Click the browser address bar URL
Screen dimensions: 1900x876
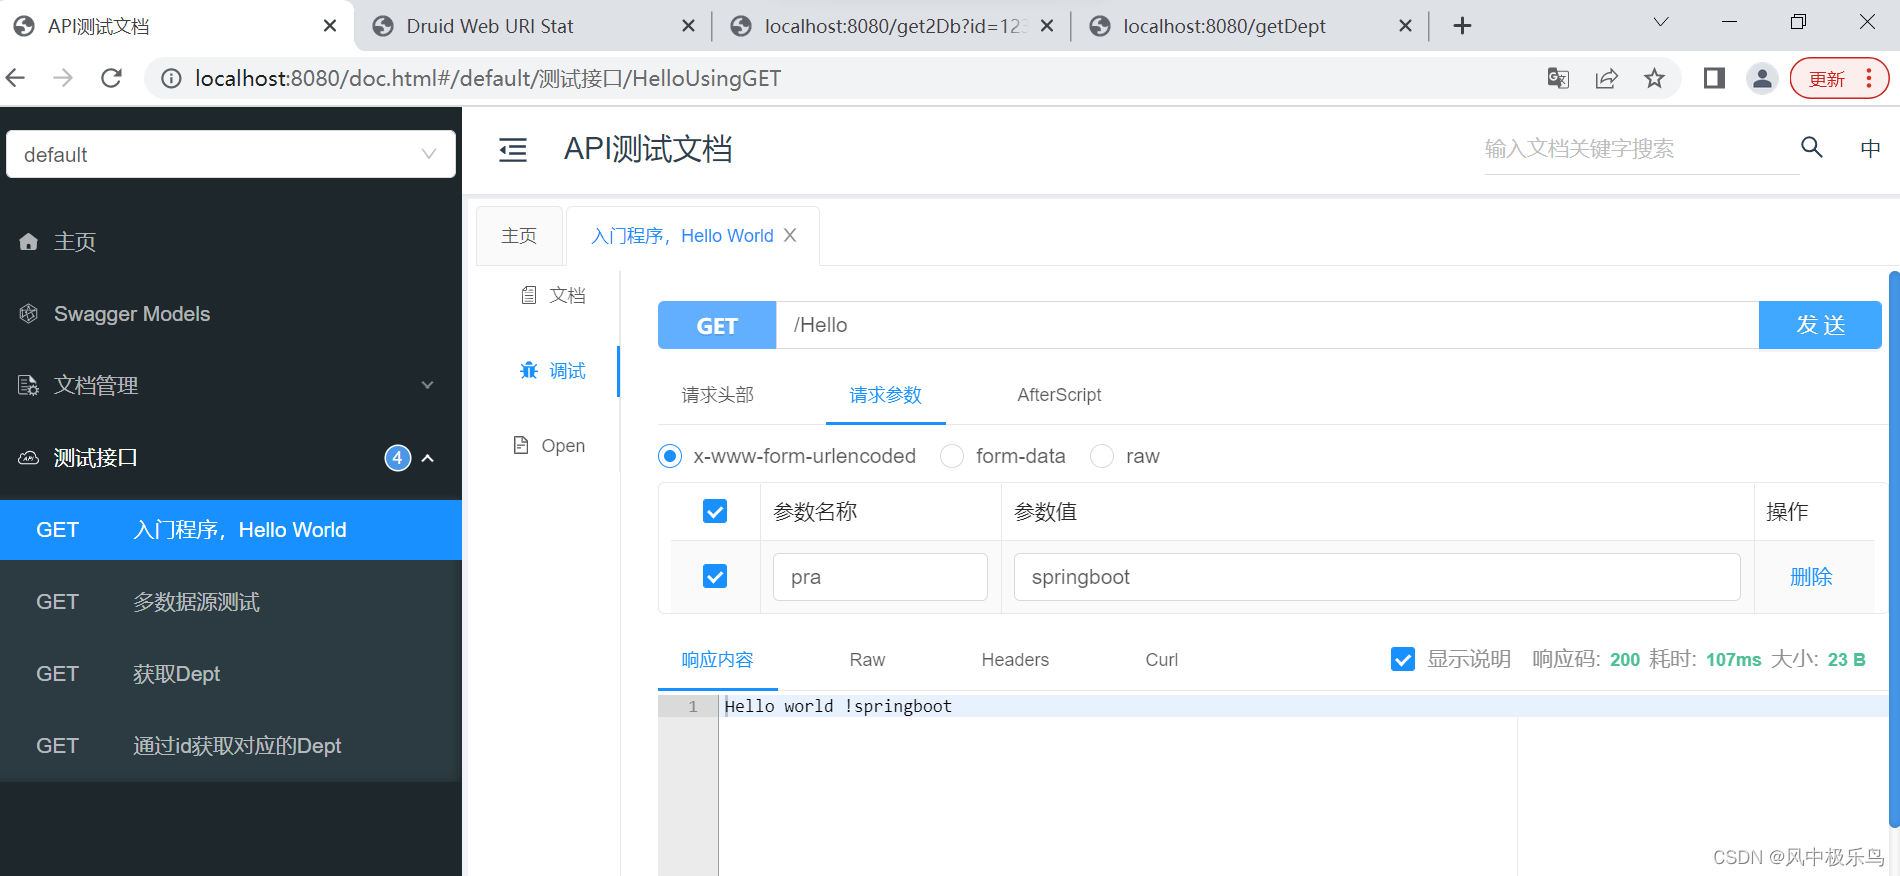(x=488, y=78)
